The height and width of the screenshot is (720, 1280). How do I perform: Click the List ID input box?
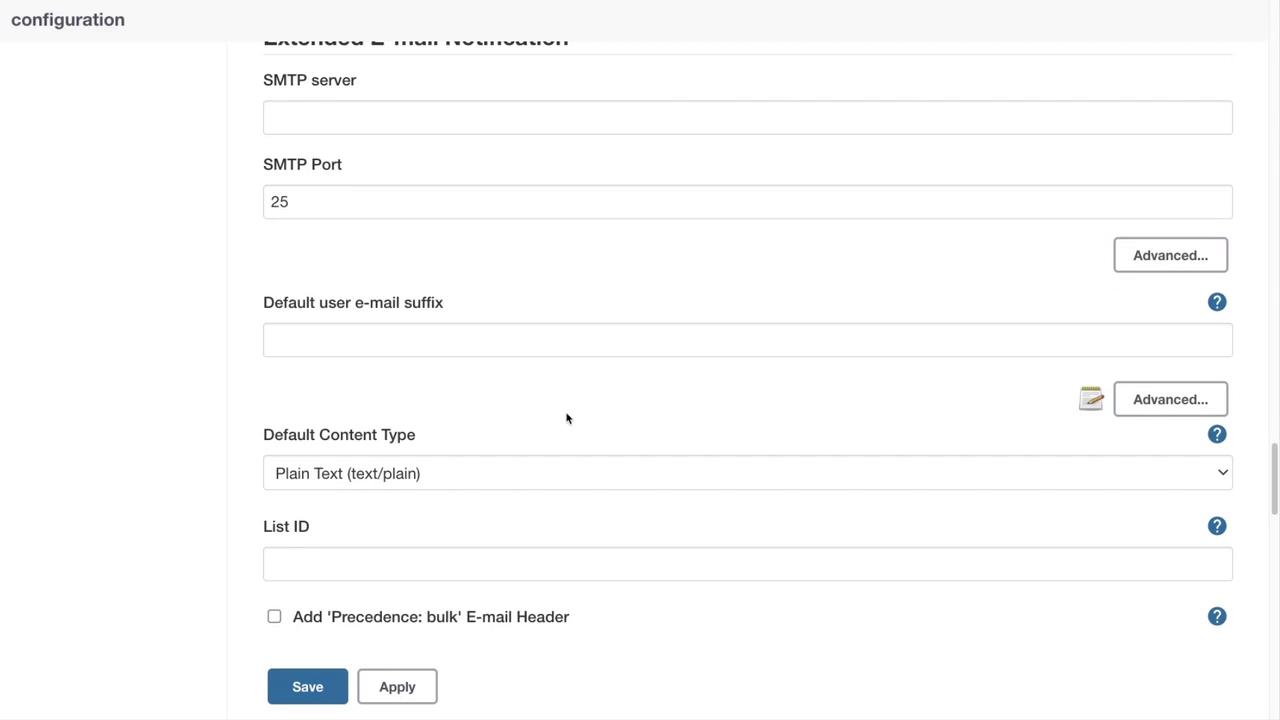pyautogui.click(x=747, y=564)
